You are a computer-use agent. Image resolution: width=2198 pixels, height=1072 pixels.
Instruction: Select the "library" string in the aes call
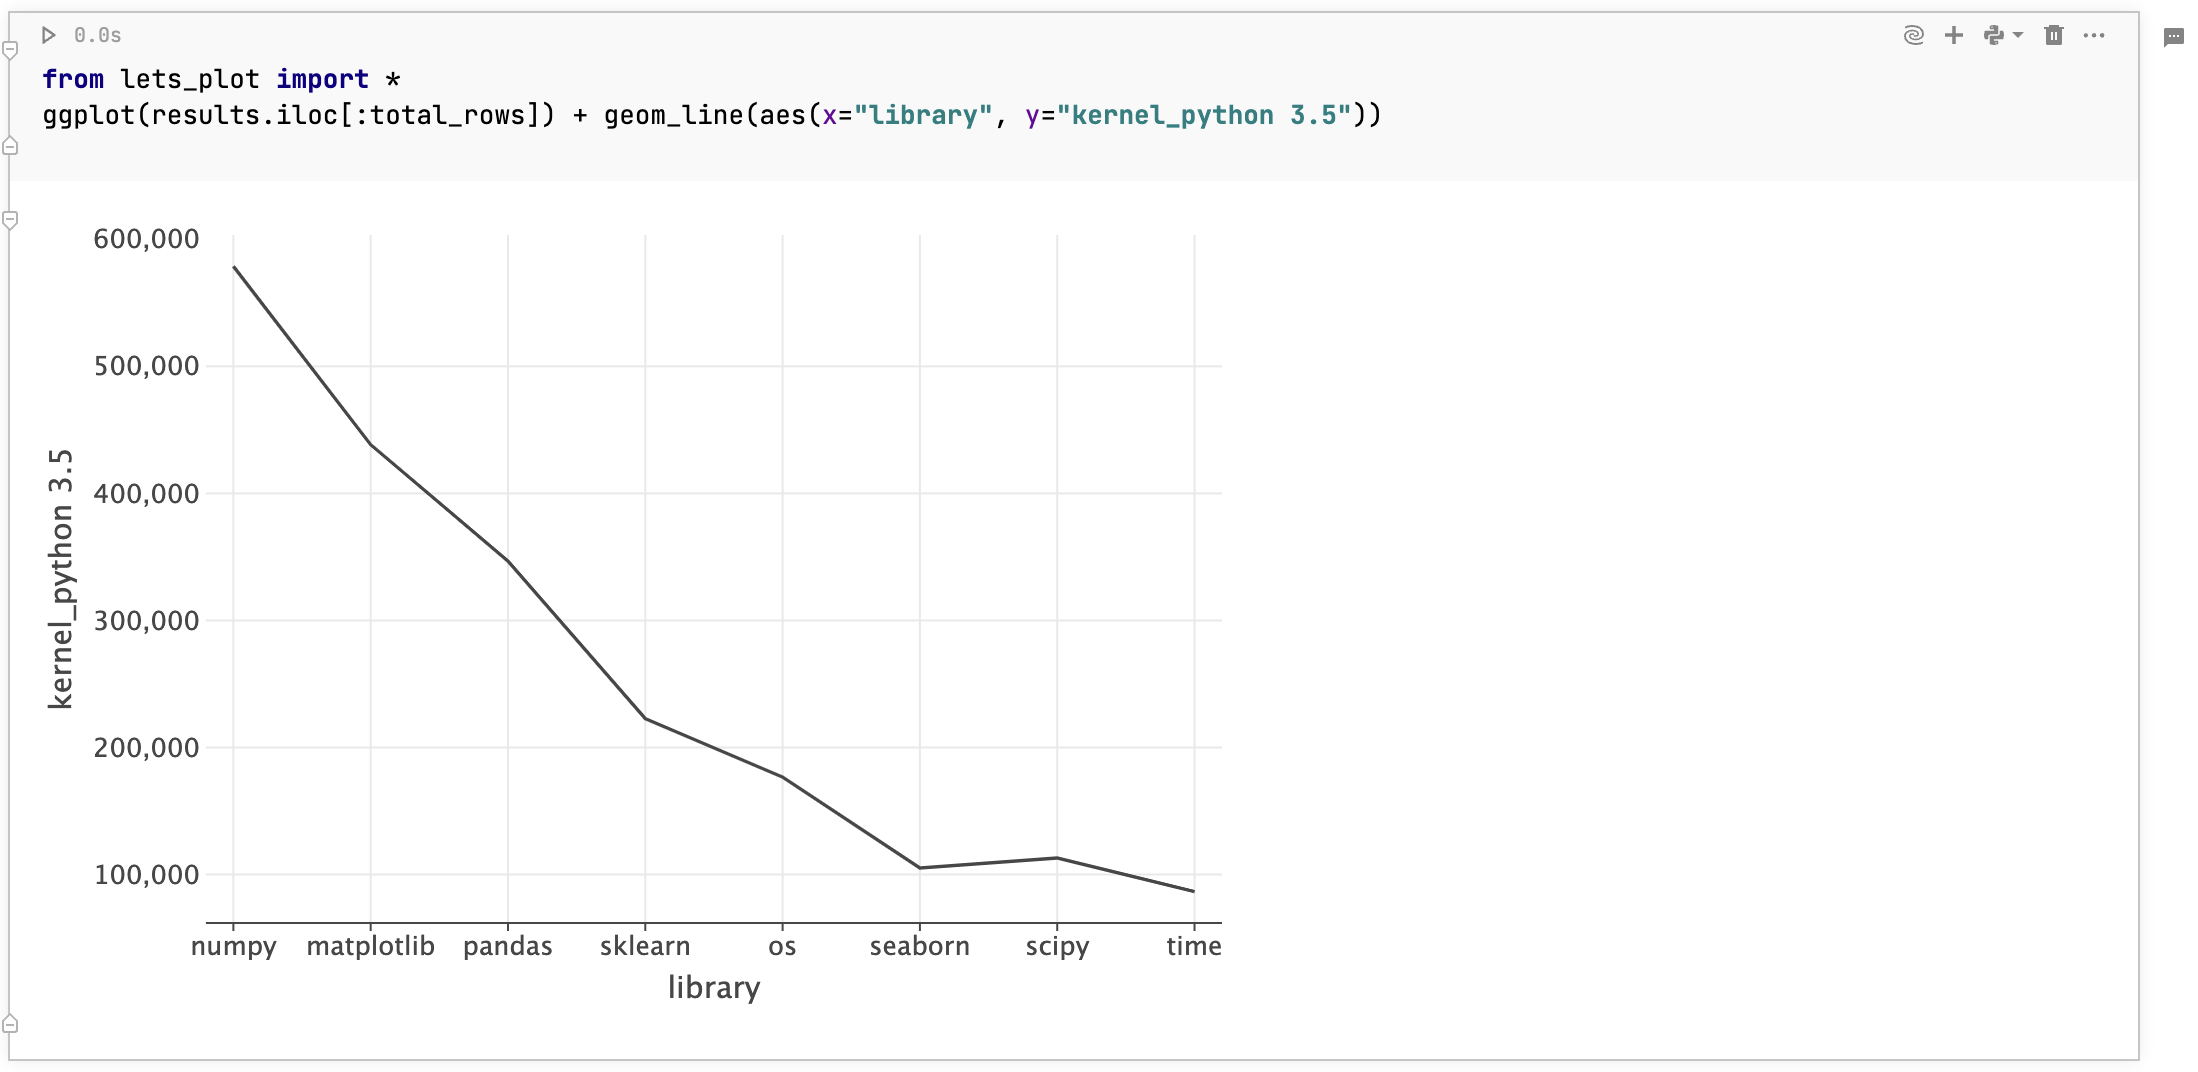(923, 115)
